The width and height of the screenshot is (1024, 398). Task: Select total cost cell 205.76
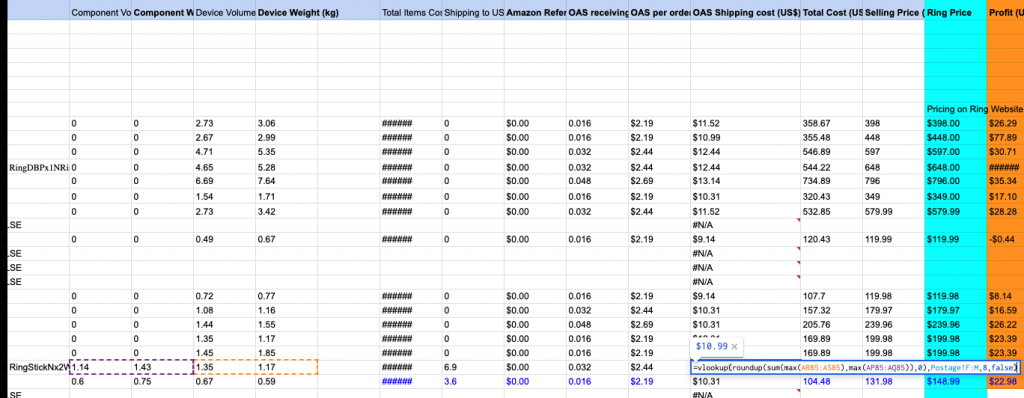point(831,325)
